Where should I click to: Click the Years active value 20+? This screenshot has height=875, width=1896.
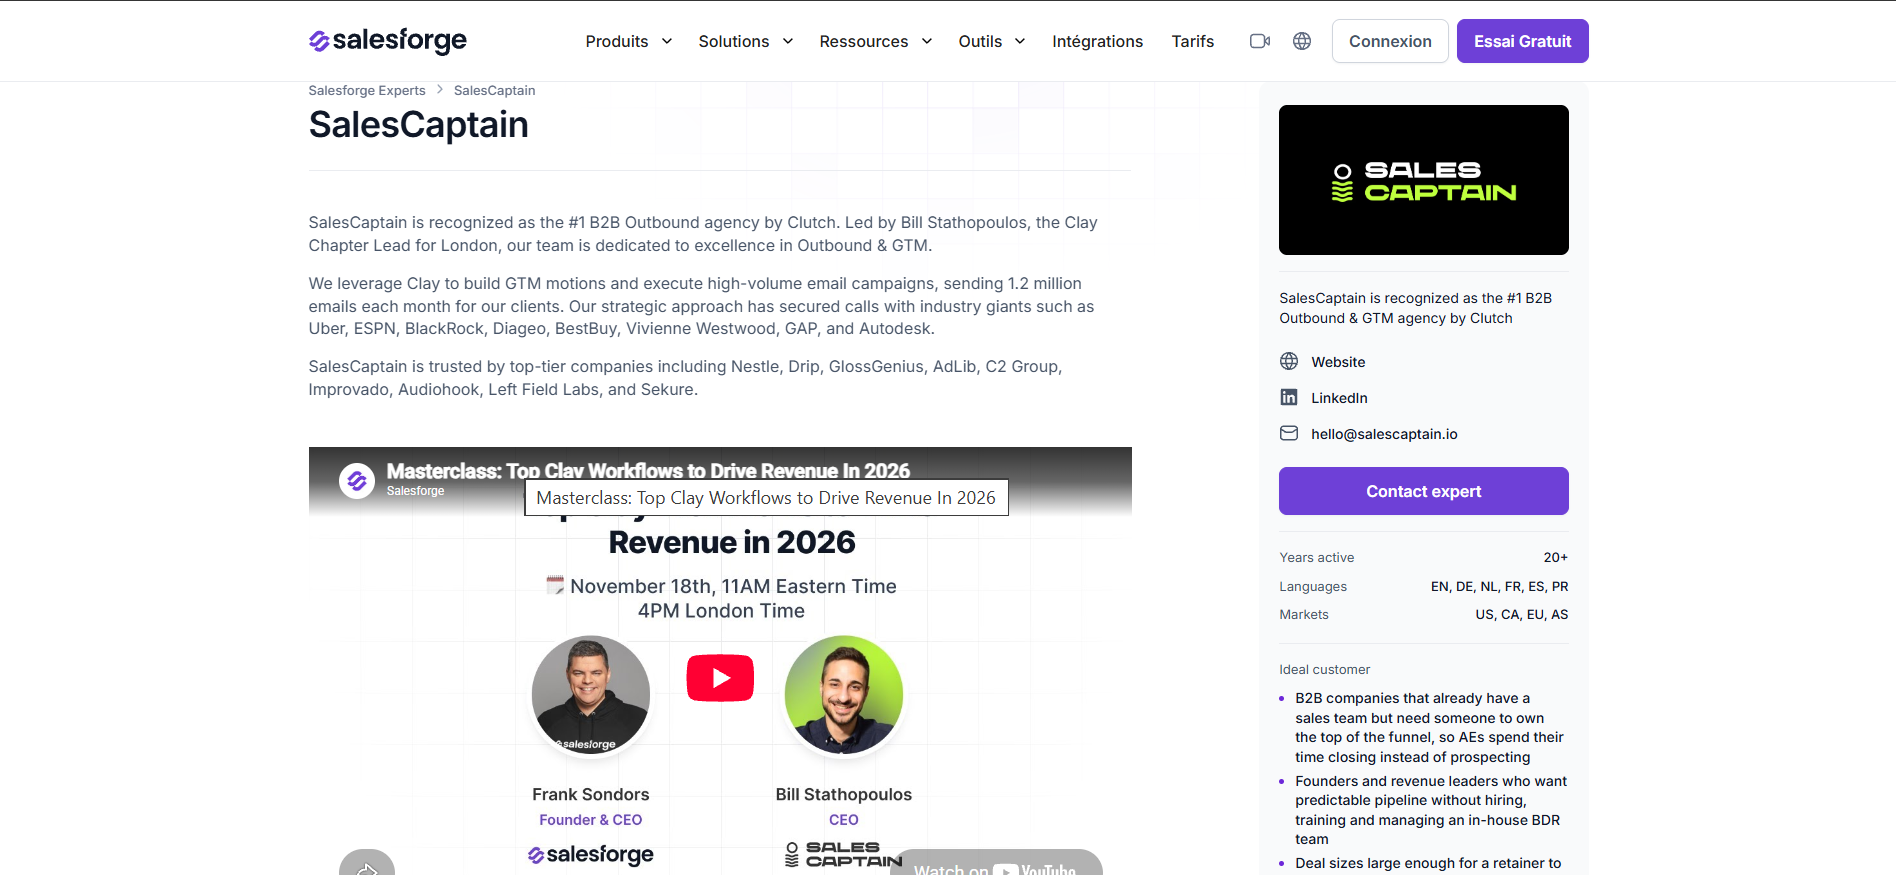click(x=1555, y=558)
